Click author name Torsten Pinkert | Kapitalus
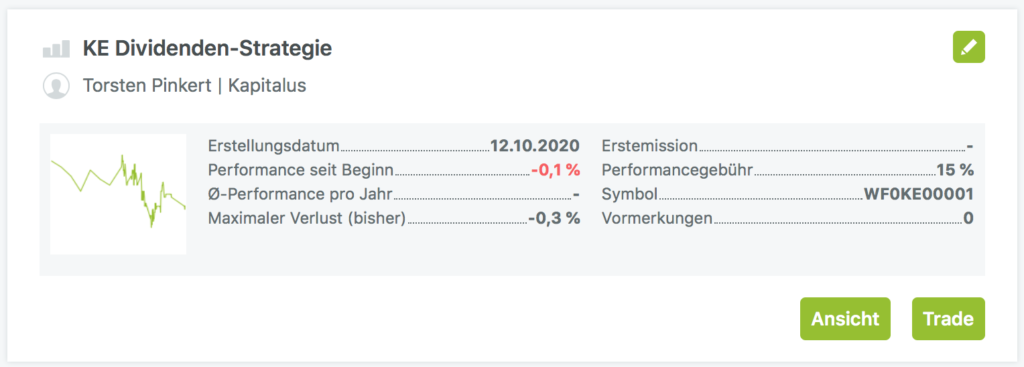The height and width of the screenshot is (367, 1024). coord(195,86)
